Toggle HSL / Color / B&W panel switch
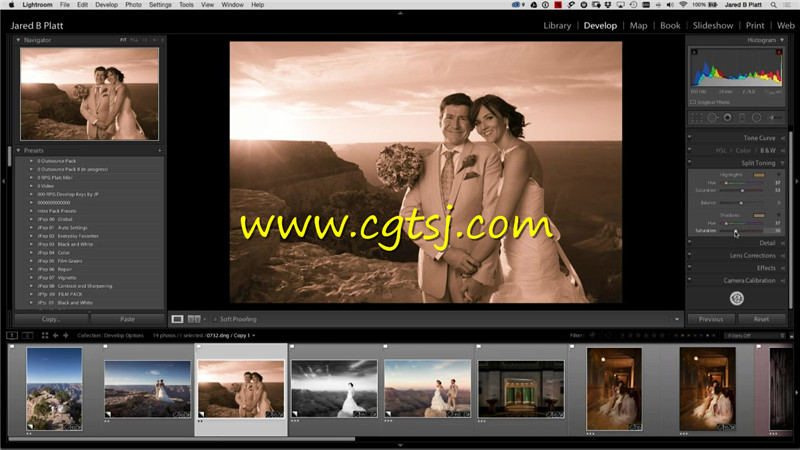 690,150
